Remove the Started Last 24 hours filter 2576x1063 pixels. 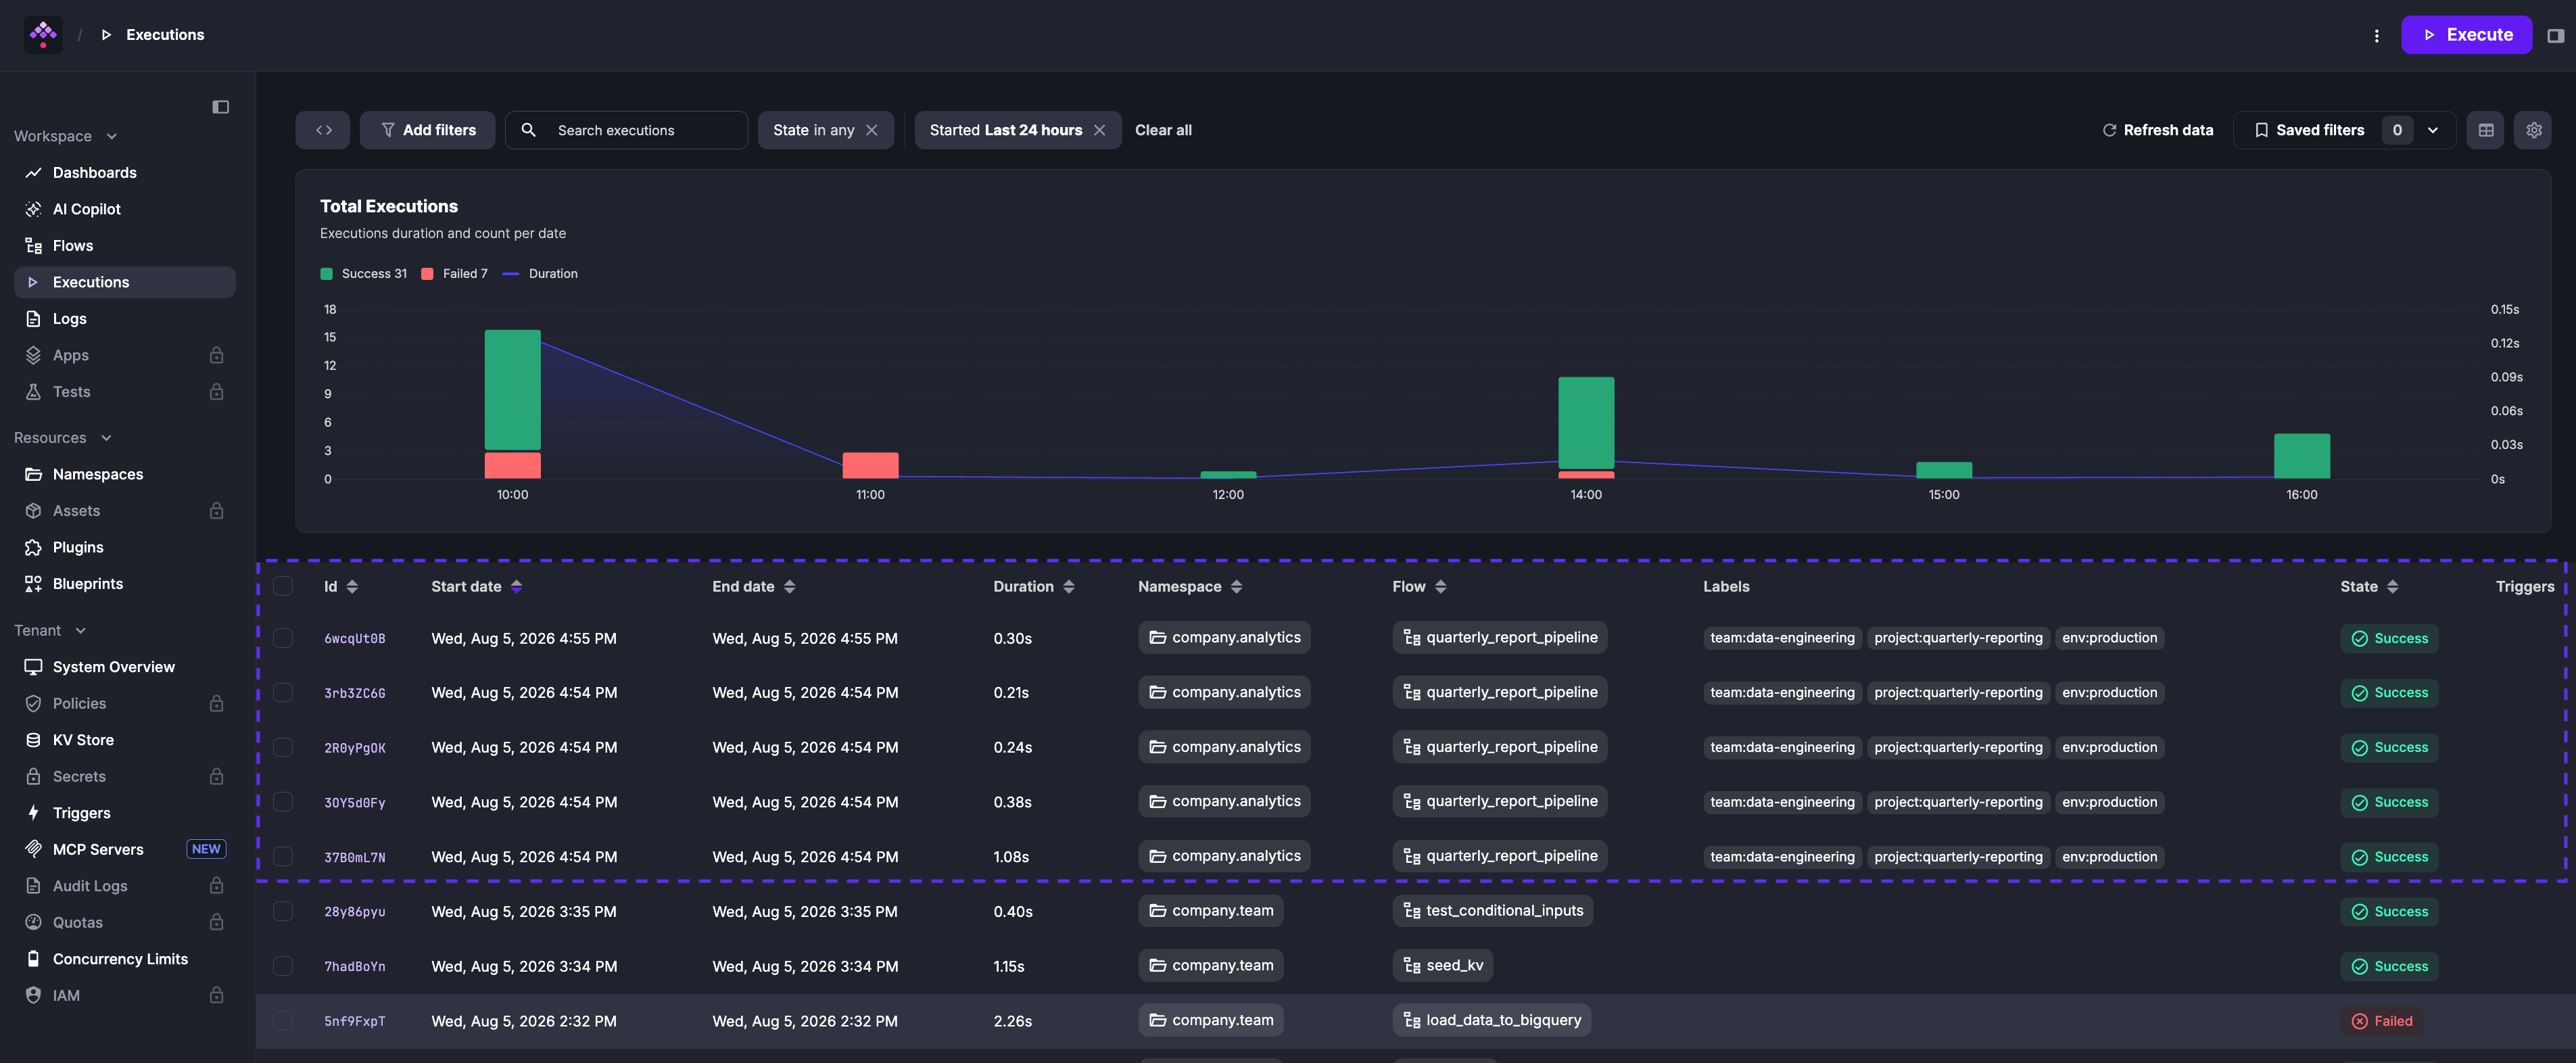click(x=1099, y=130)
